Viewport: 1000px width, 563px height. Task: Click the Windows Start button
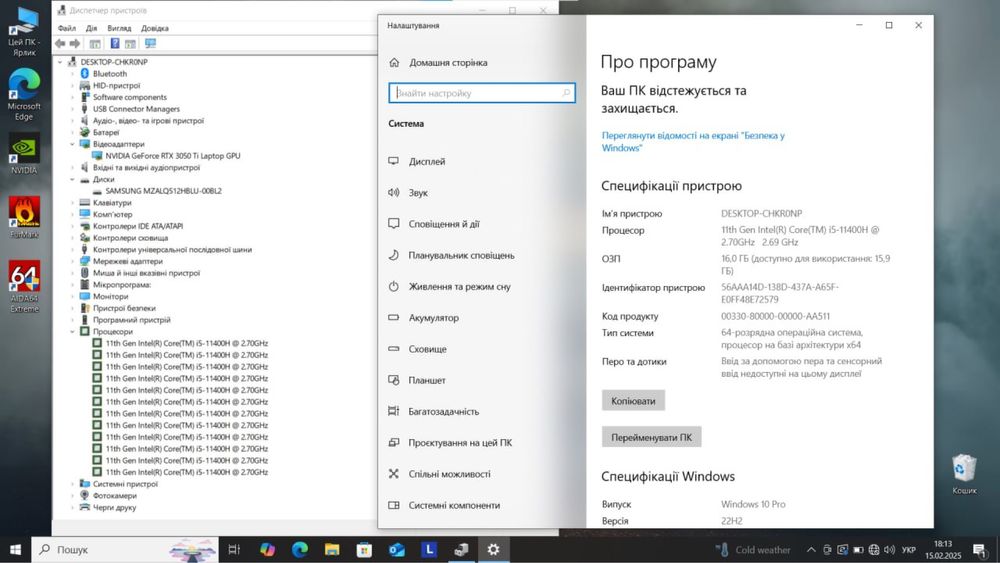tap(15, 550)
